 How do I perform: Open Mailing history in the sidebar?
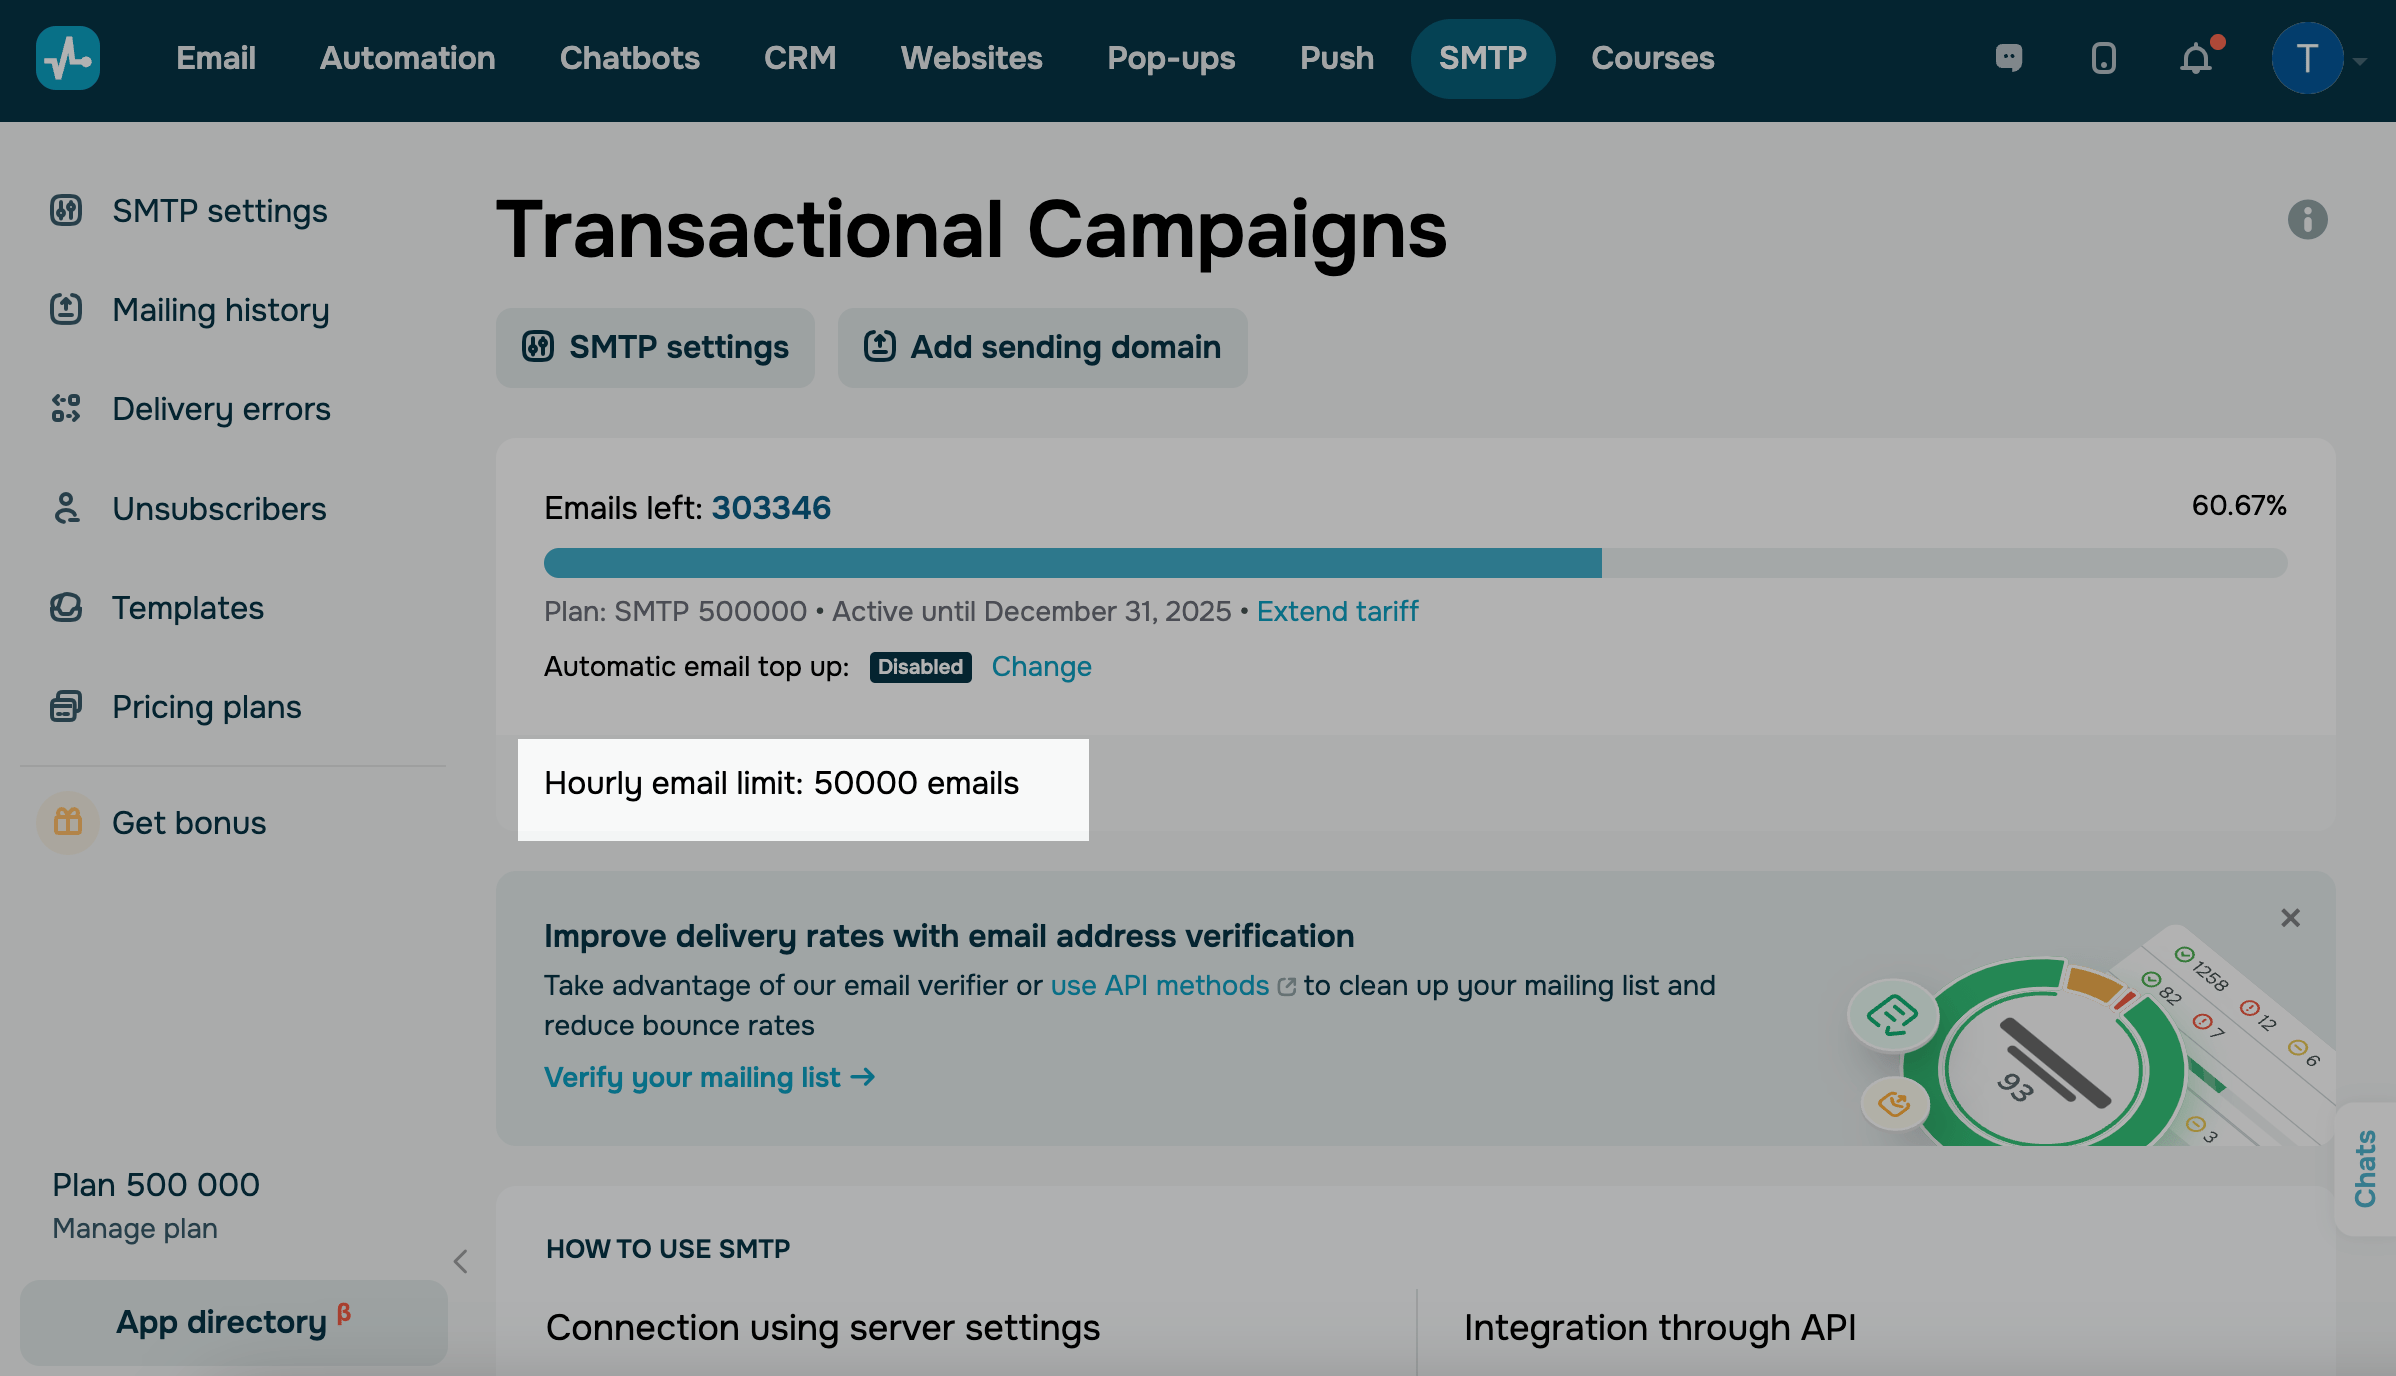(x=220, y=310)
